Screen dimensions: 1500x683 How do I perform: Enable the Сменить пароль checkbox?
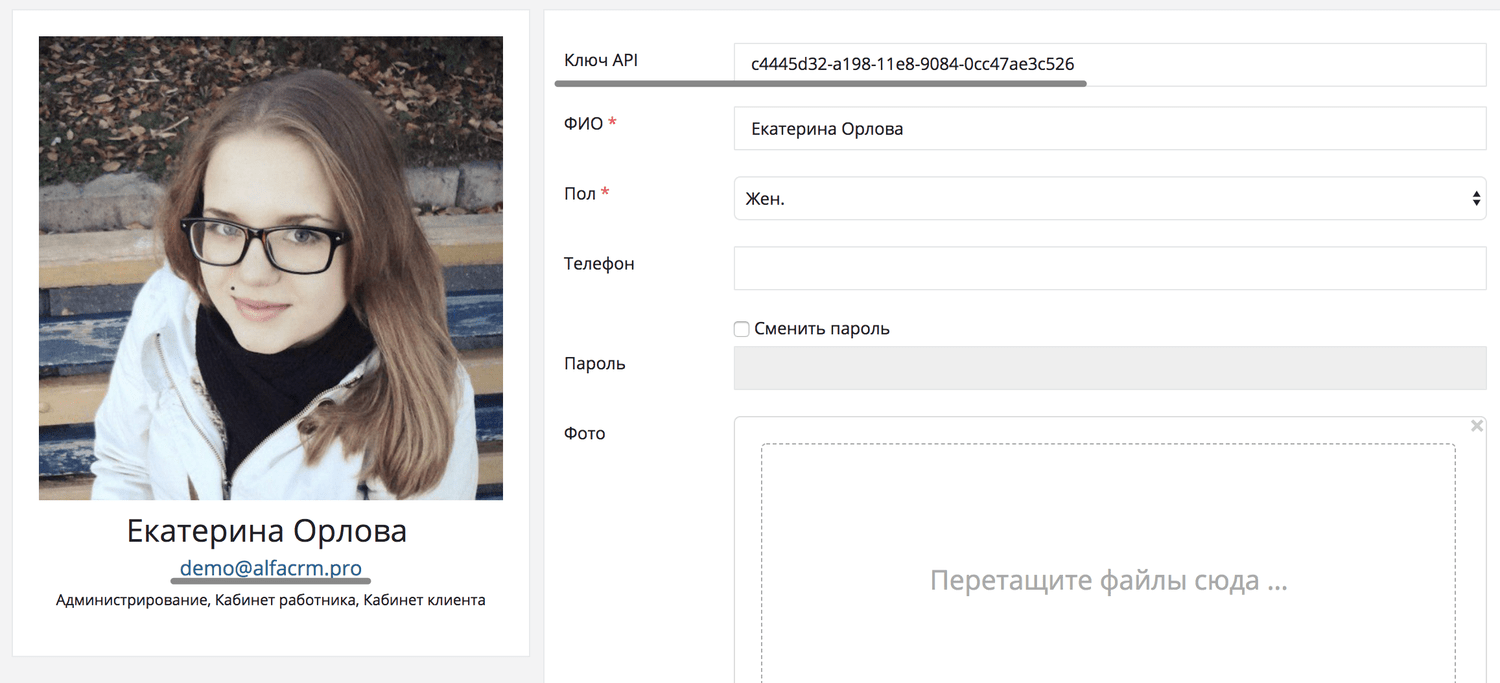coord(741,329)
